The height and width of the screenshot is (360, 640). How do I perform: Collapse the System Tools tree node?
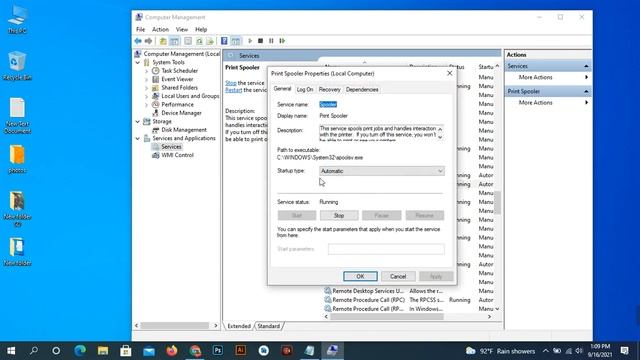pos(138,62)
